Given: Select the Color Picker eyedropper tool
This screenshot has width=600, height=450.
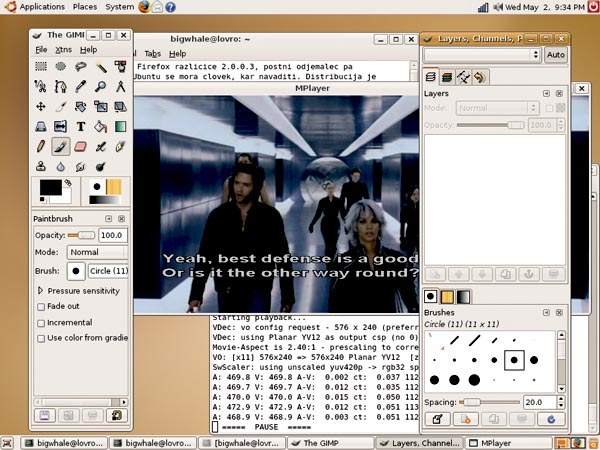Looking at the screenshot, I should (x=81, y=86).
